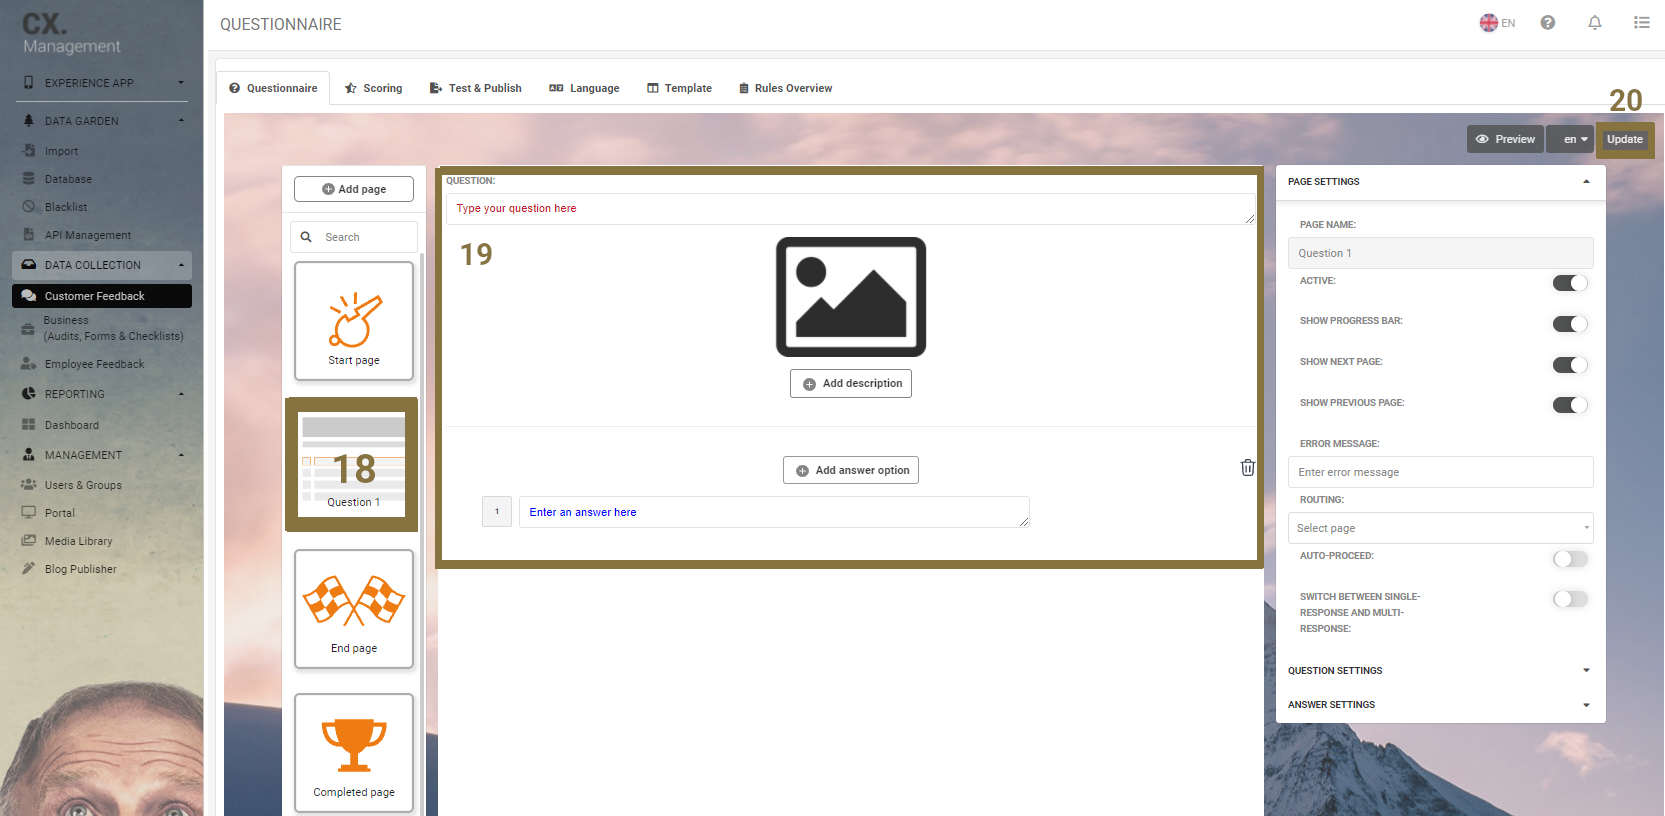Enable the Auto-Proceed switch

(1570, 559)
